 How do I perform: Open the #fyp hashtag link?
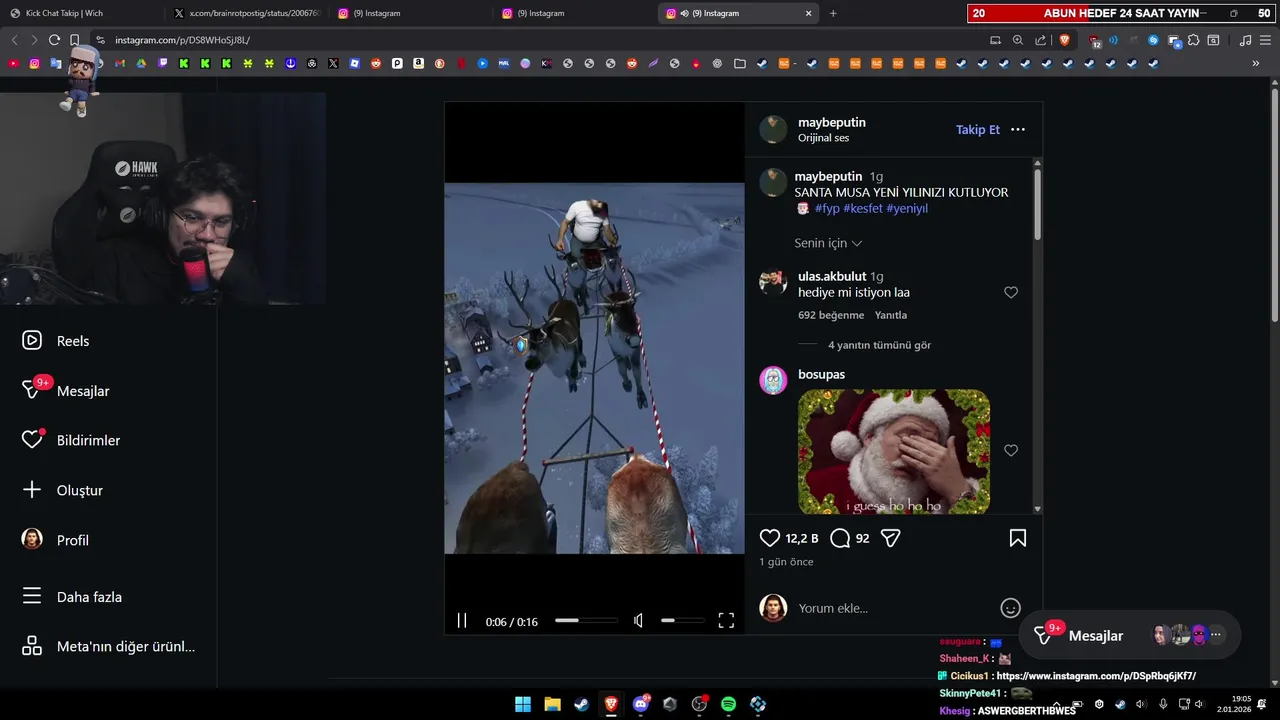pos(827,209)
